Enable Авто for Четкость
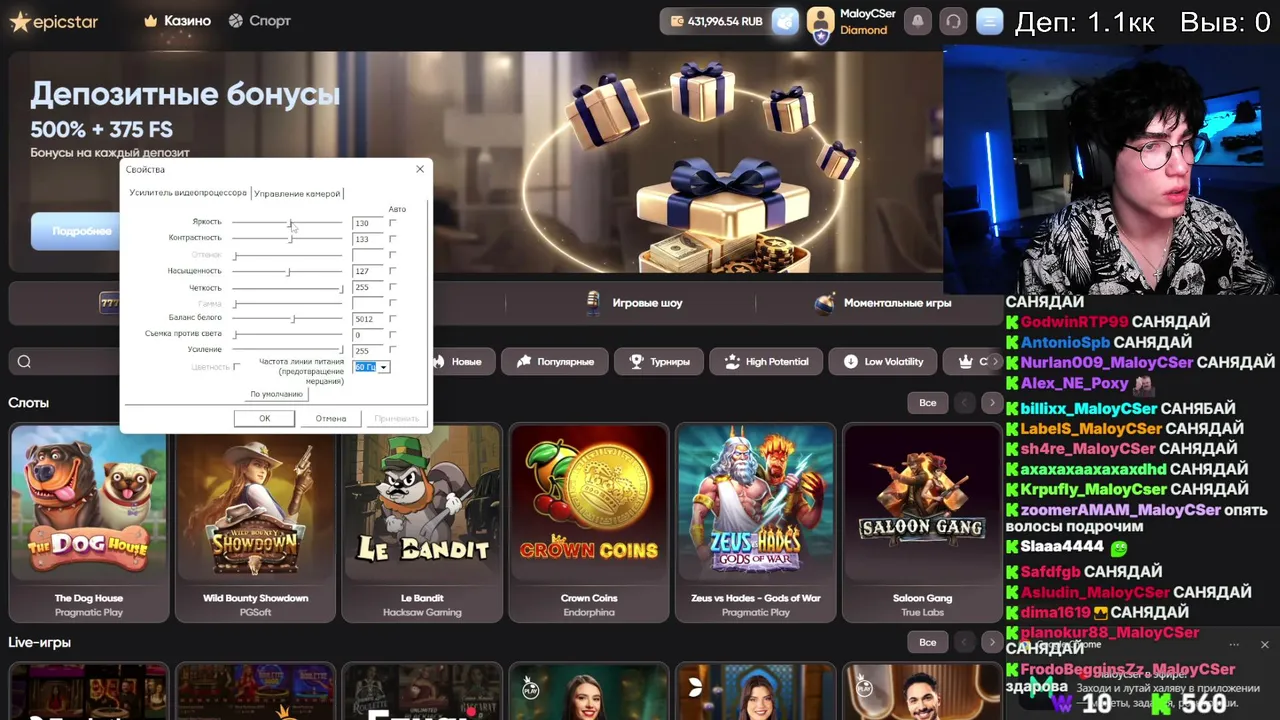Viewport: 1280px width, 720px height. [x=393, y=287]
